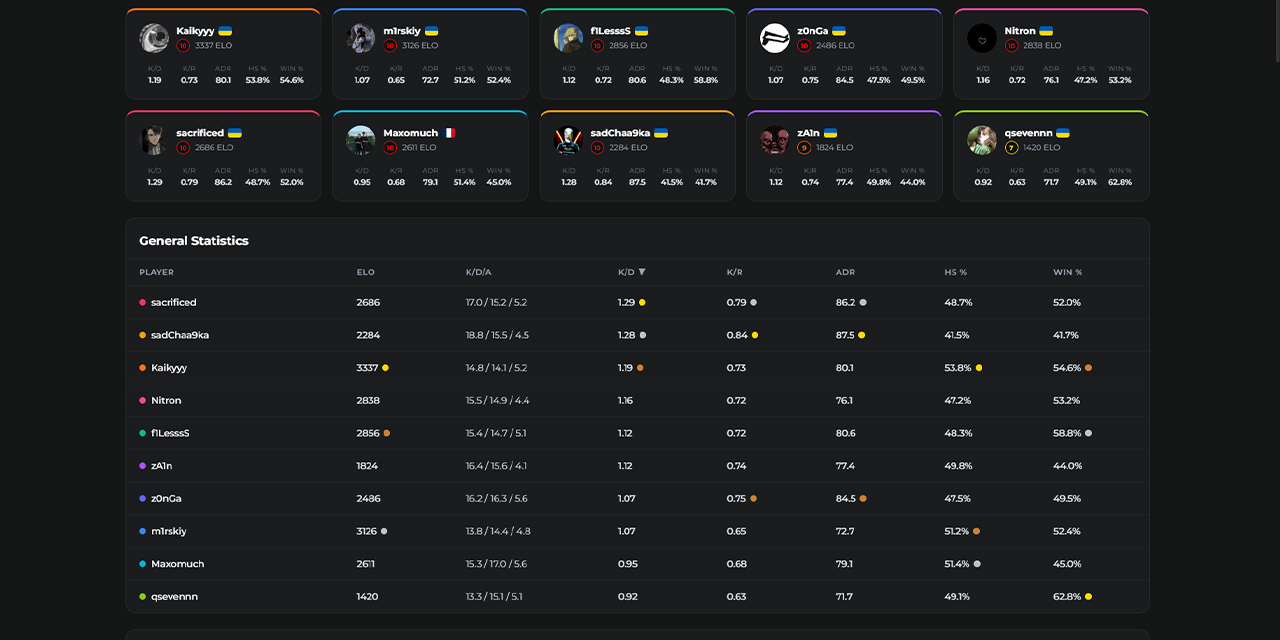Click Nitron's heart avatar icon
Viewport: 1280px width, 640px height.
pyautogui.click(x=981, y=39)
